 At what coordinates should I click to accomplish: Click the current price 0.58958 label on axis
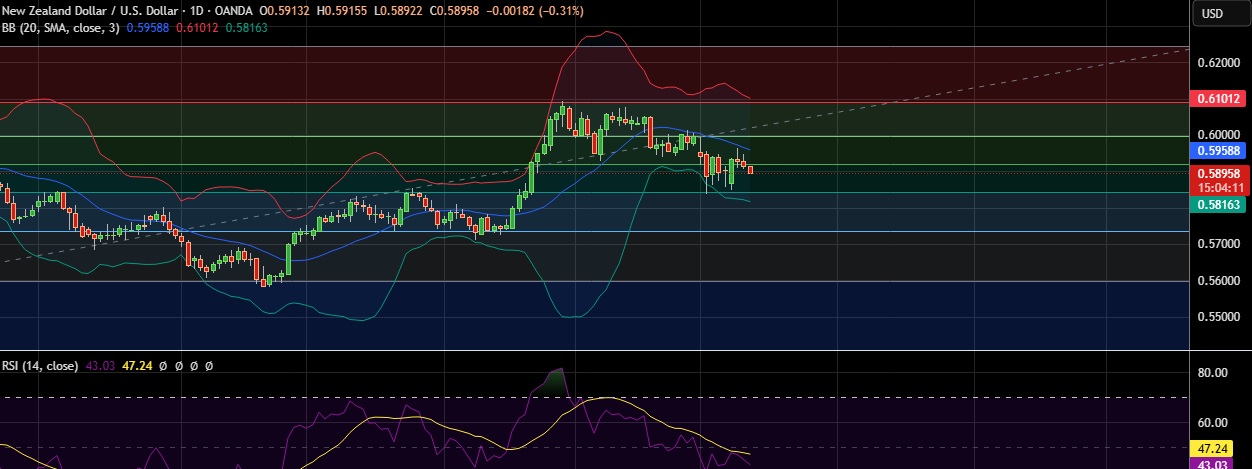click(x=1217, y=173)
